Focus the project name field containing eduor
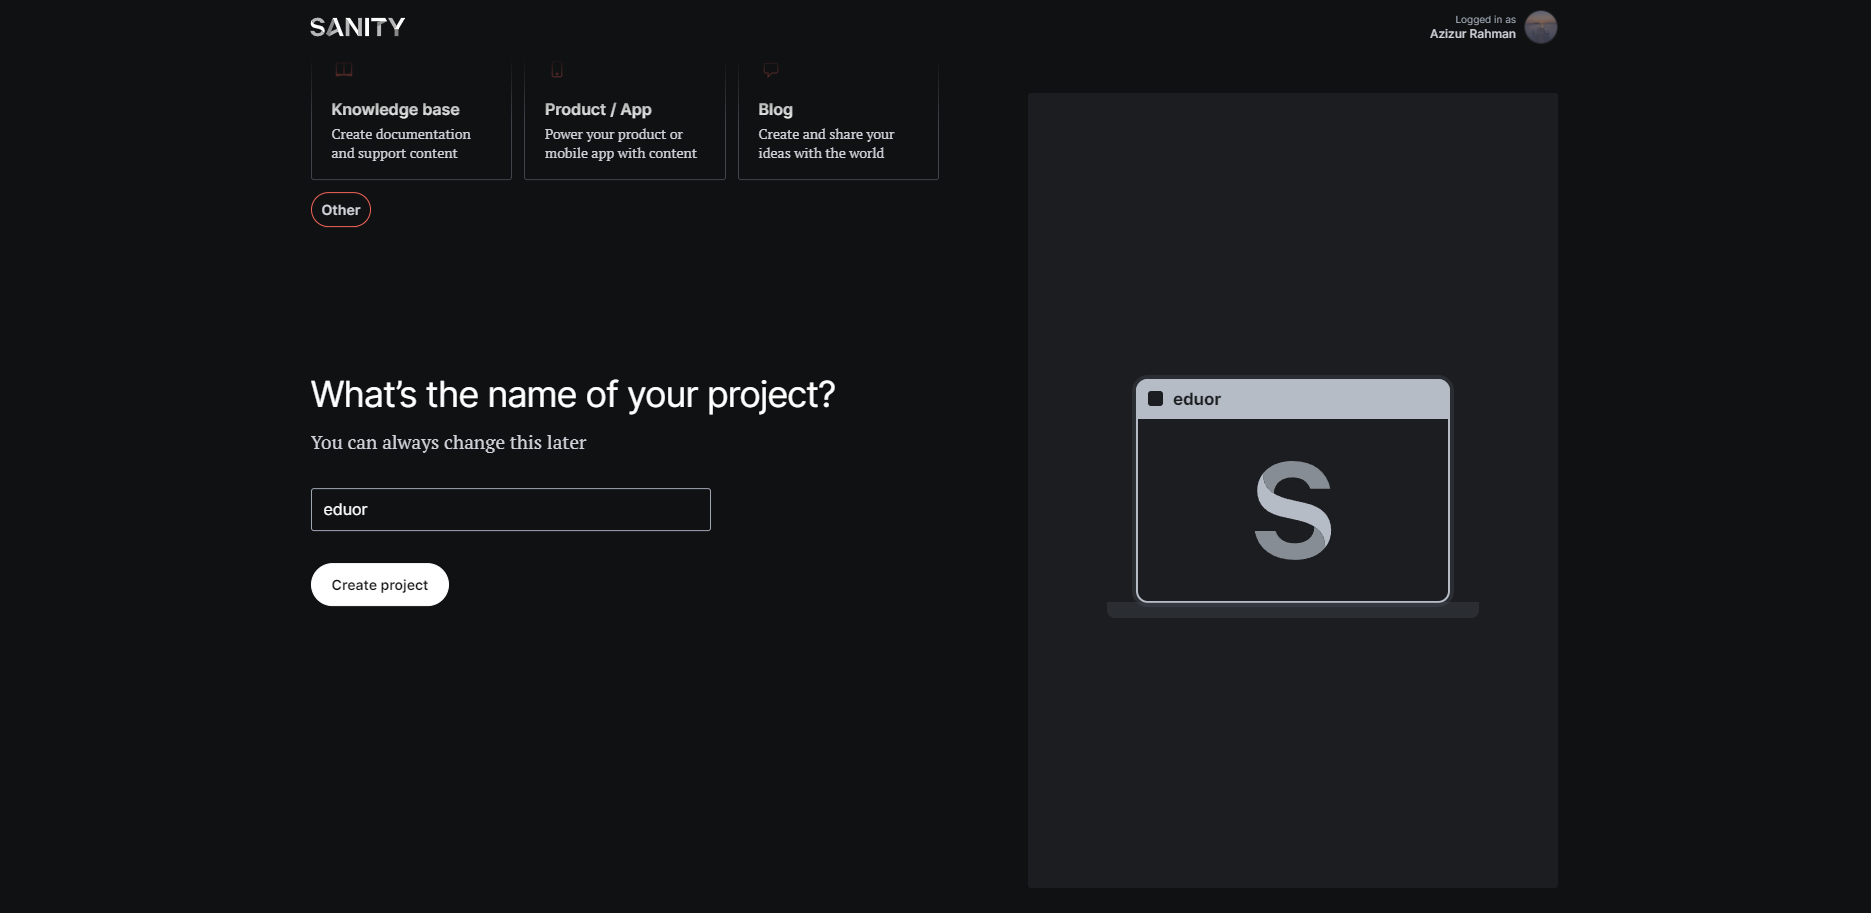 [x=510, y=510]
